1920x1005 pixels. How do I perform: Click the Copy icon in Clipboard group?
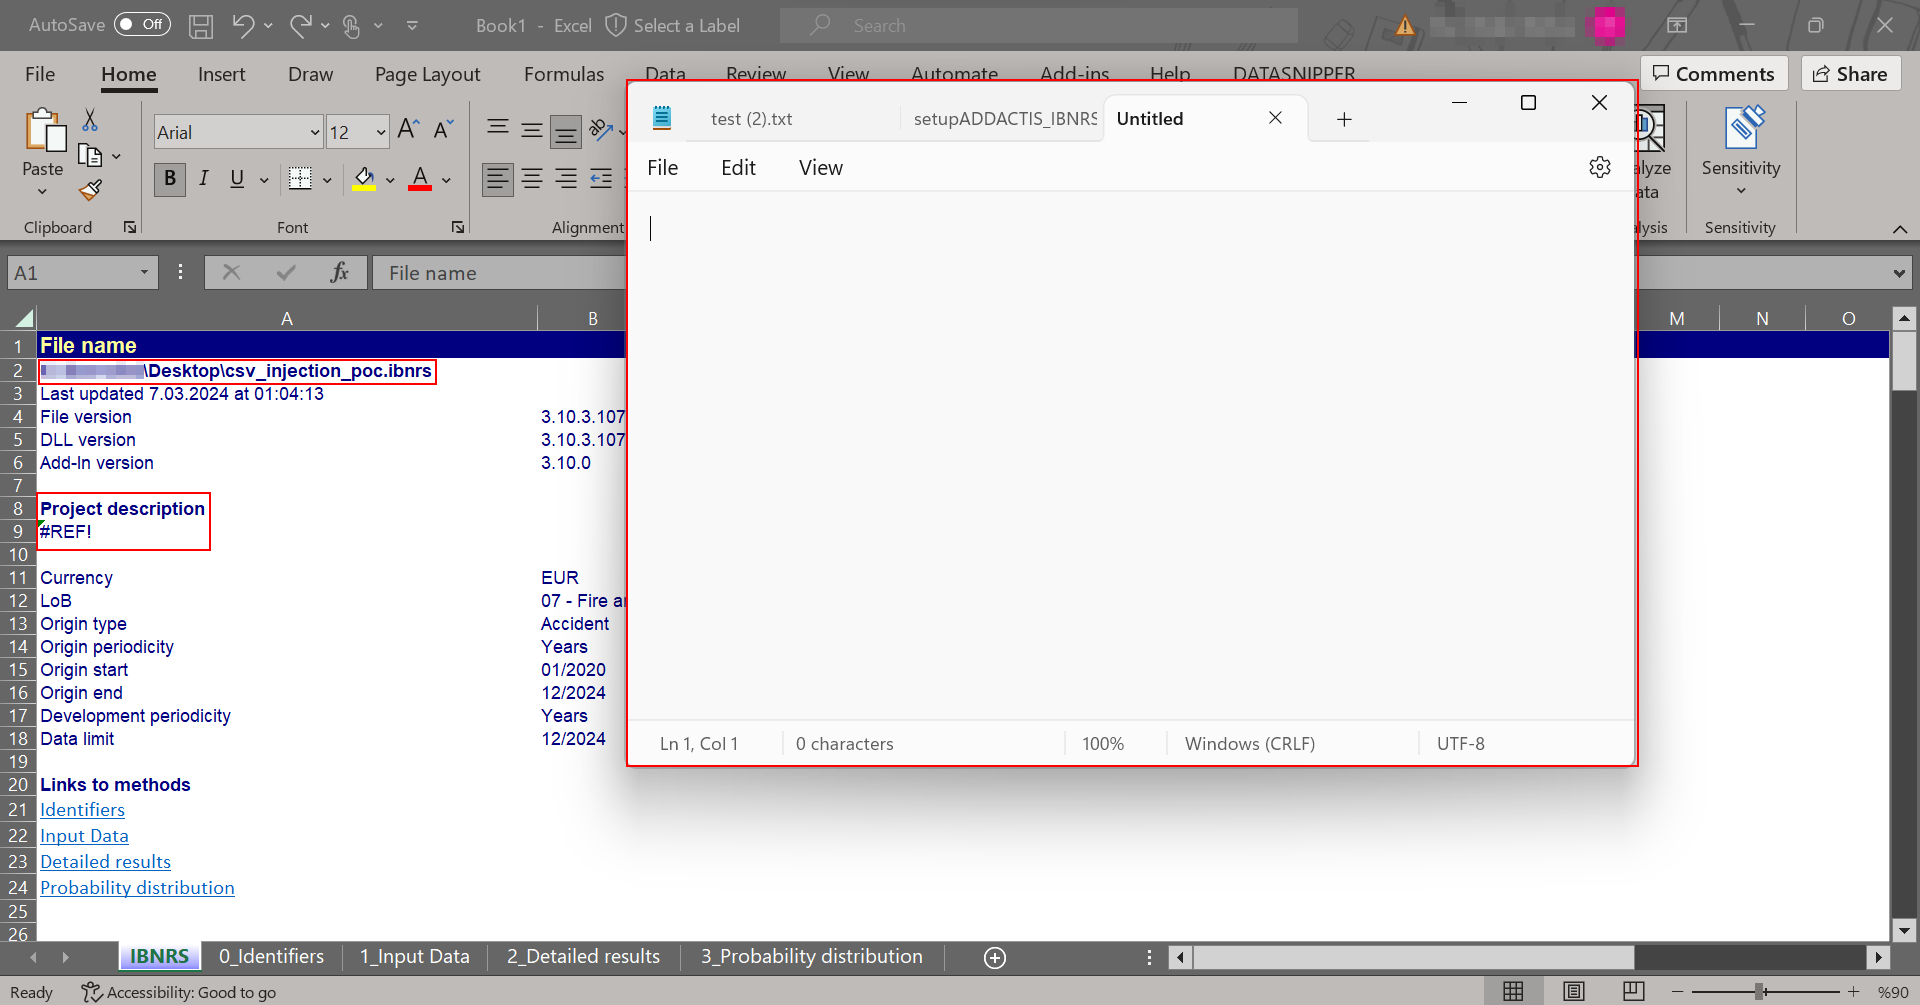(x=90, y=155)
